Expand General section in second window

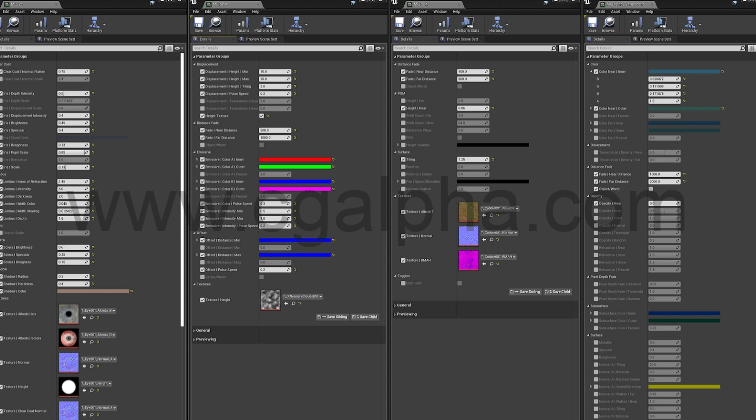click(x=194, y=330)
